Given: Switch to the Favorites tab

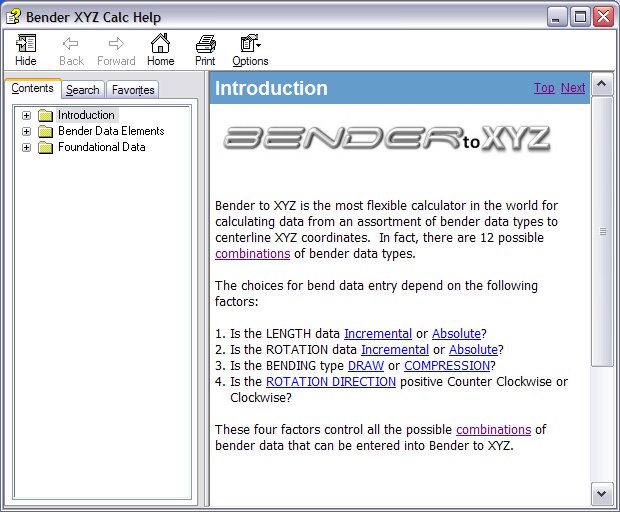Looking at the screenshot, I should coord(133,90).
